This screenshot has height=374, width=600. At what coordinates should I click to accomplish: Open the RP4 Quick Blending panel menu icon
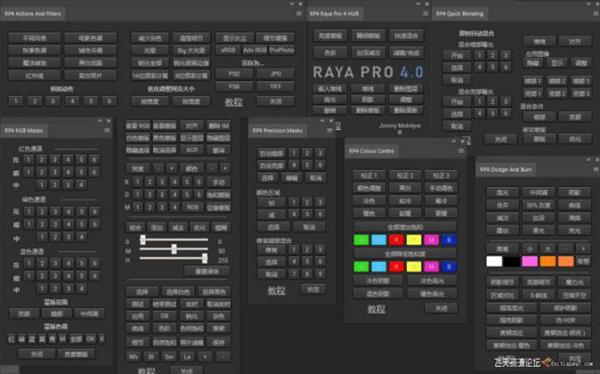click(x=596, y=13)
